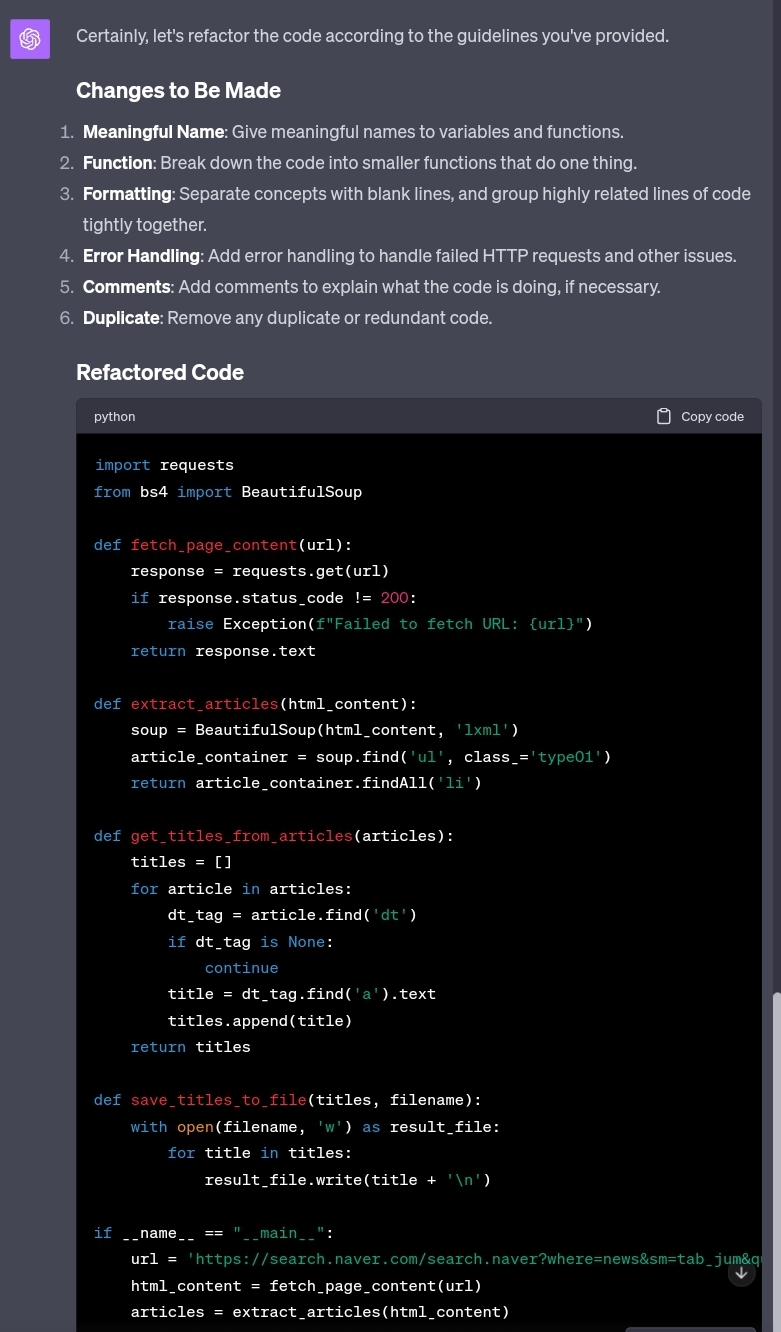Click the Changes to Be Made heading

pyautogui.click(x=179, y=90)
